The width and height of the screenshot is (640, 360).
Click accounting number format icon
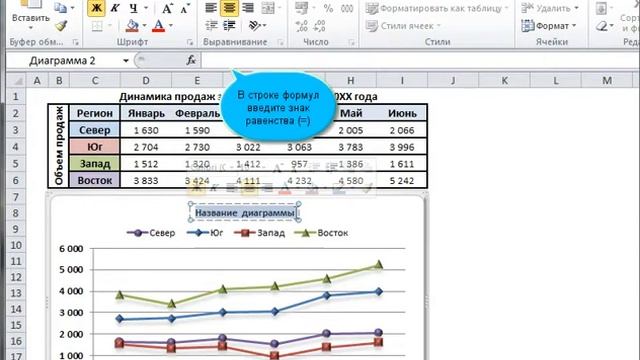302,8
